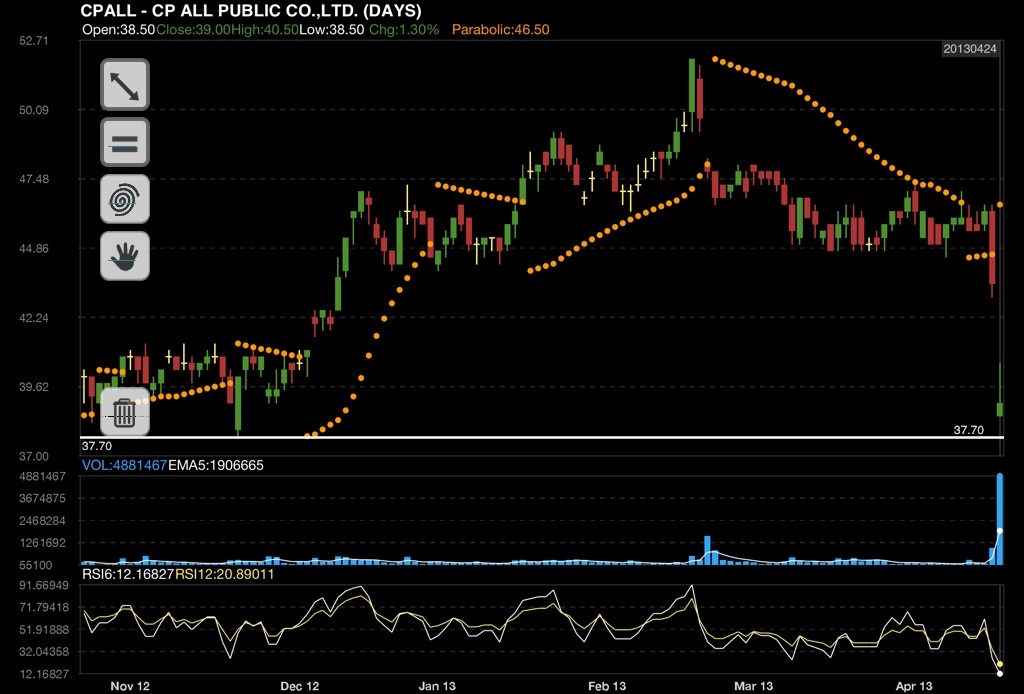Click the RSI12:20.89011 label
This screenshot has width=1024, height=694.
pyautogui.click(x=225, y=575)
